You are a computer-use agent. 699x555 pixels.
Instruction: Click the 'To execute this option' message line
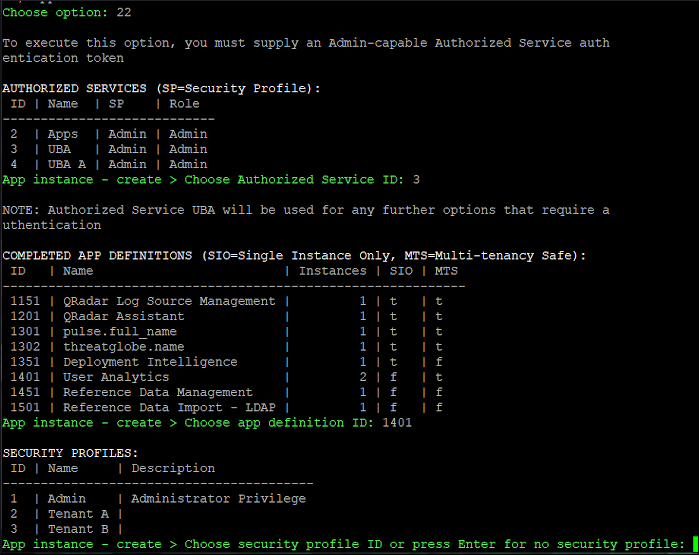(306, 43)
